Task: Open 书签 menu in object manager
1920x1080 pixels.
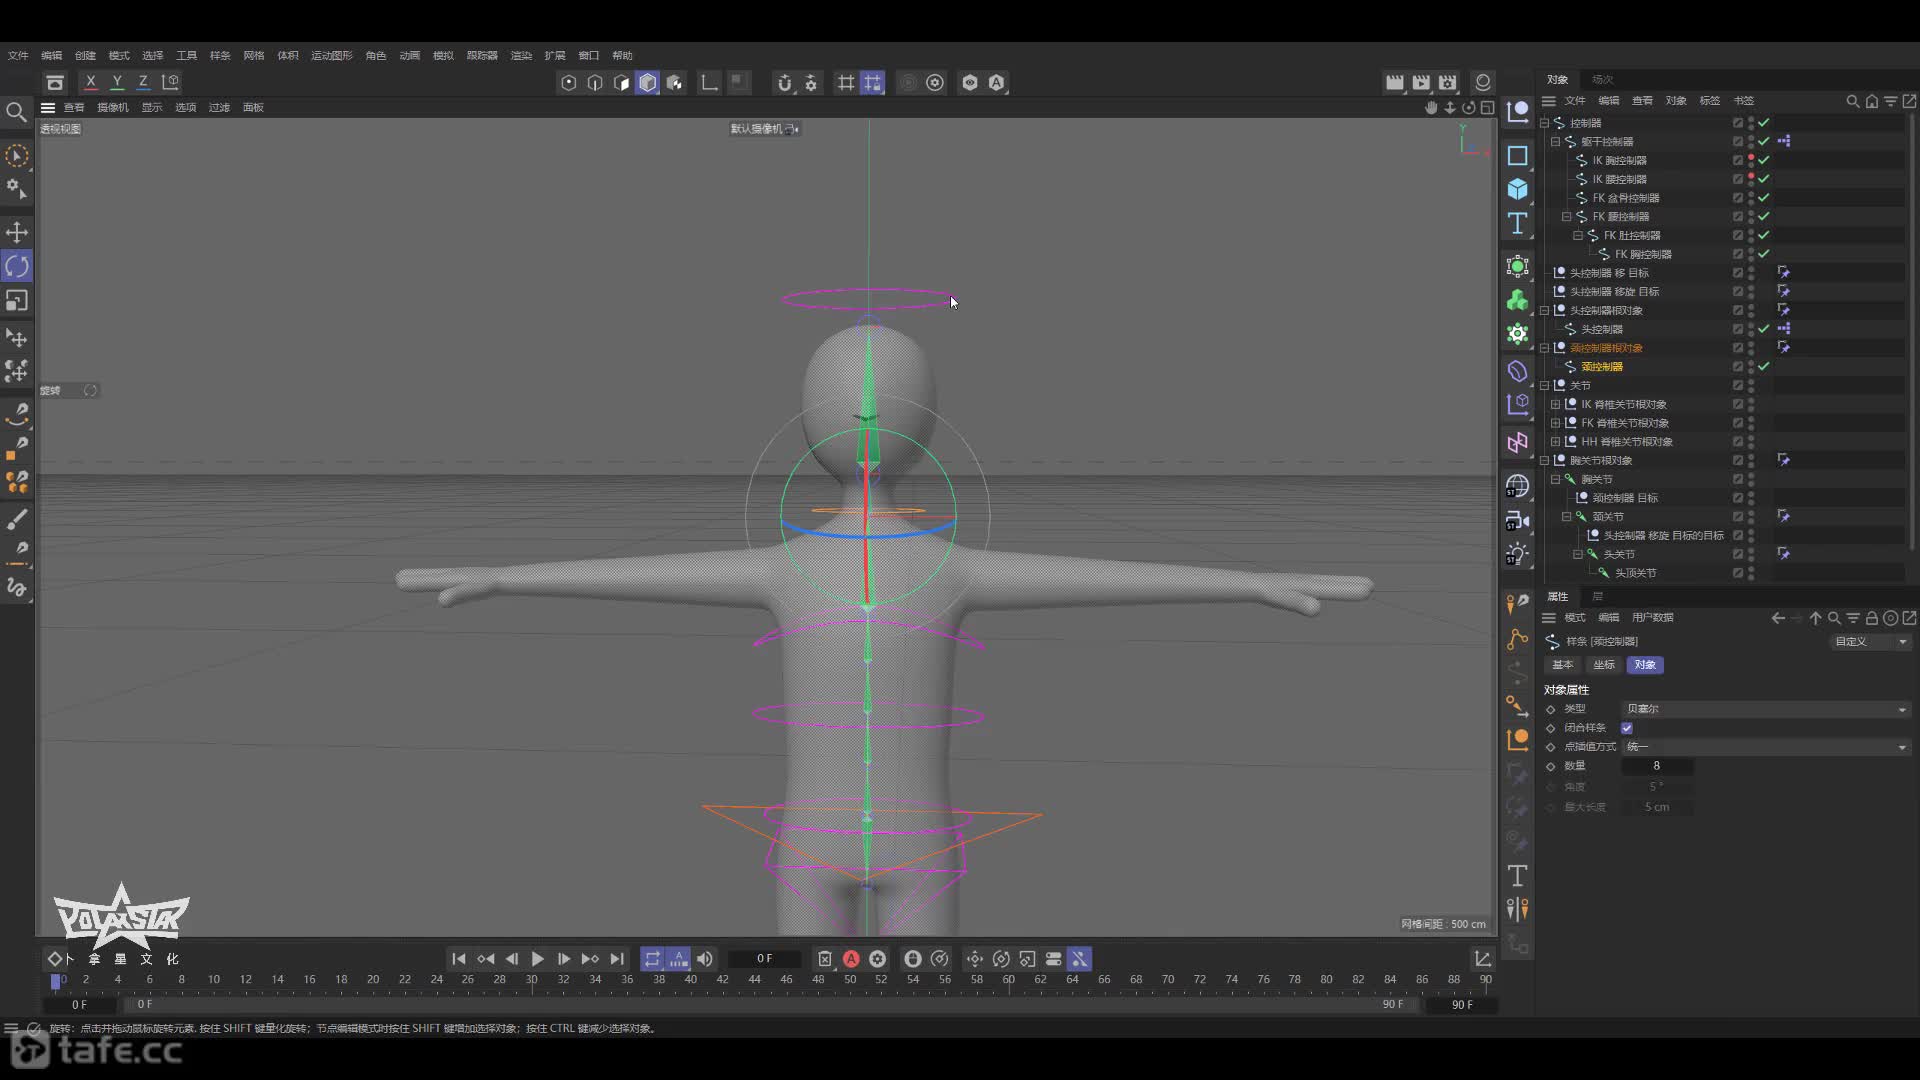Action: (1744, 101)
